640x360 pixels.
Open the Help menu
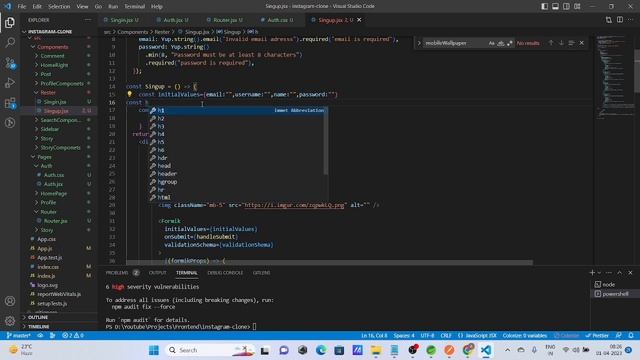click(157, 7)
